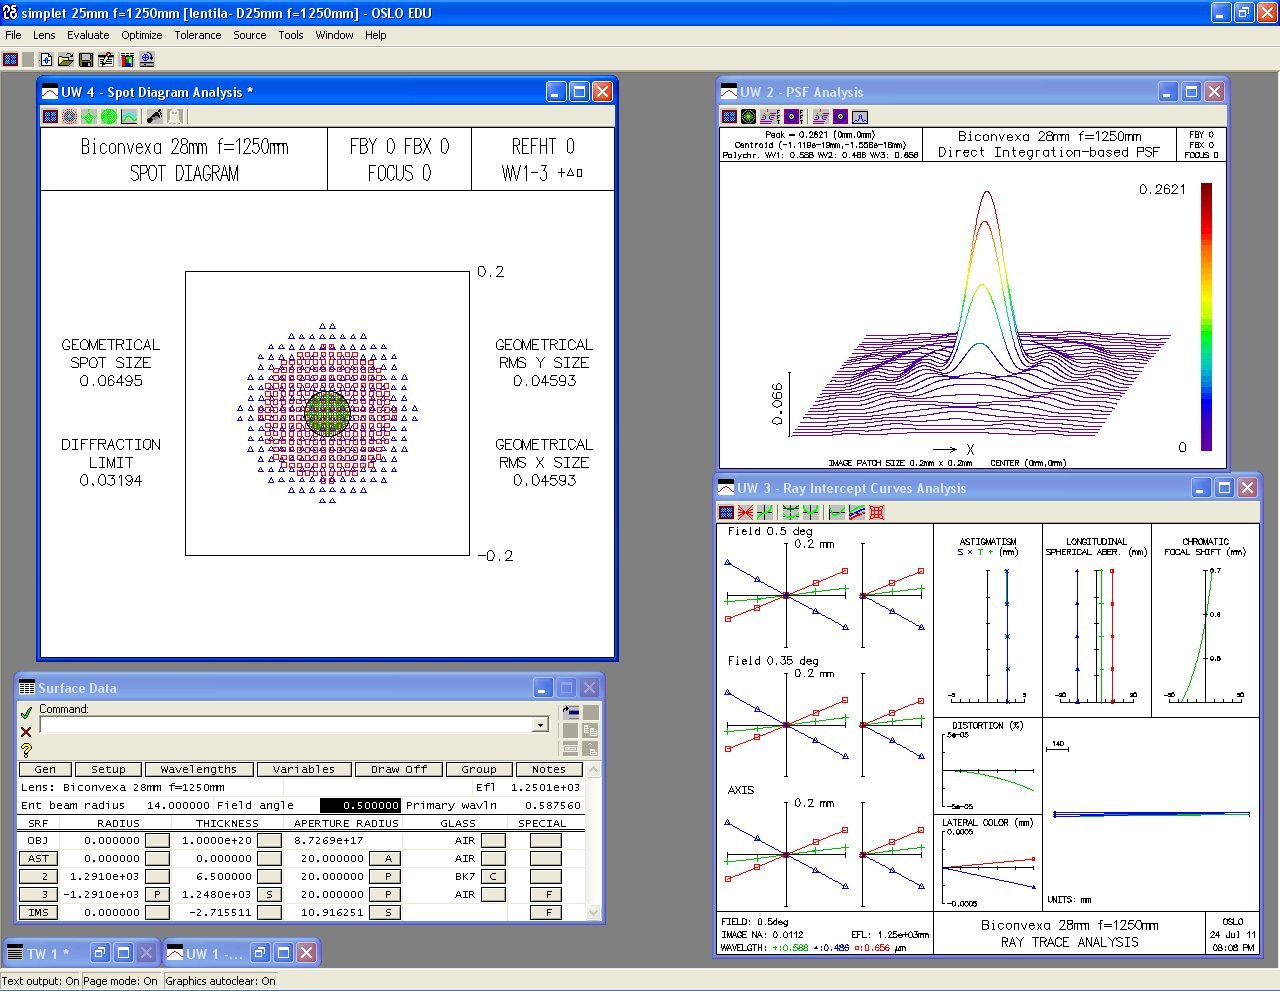The image size is (1280, 991).
Task: Click the green circular pupil icon in UW 4
Action: 109,117
